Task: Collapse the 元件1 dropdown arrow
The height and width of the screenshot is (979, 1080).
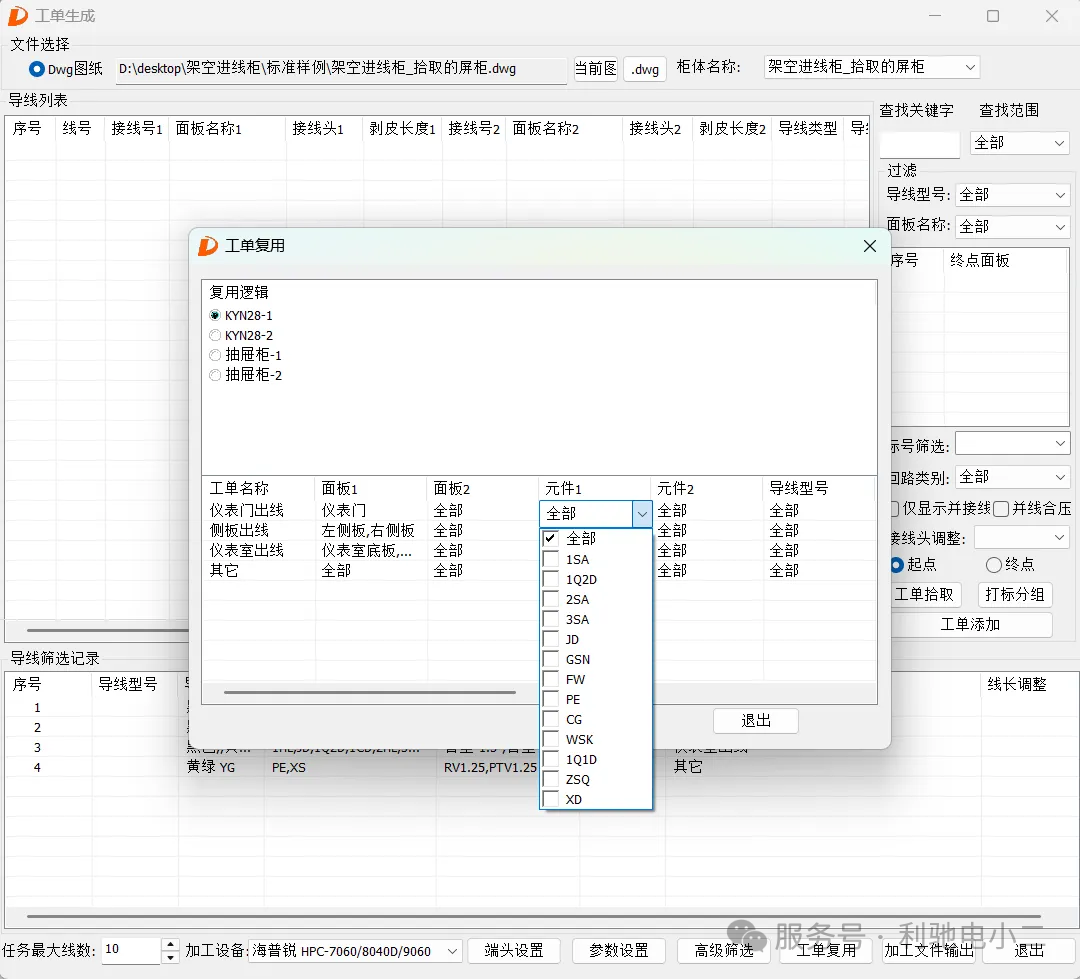Action: tap(642, 513)
